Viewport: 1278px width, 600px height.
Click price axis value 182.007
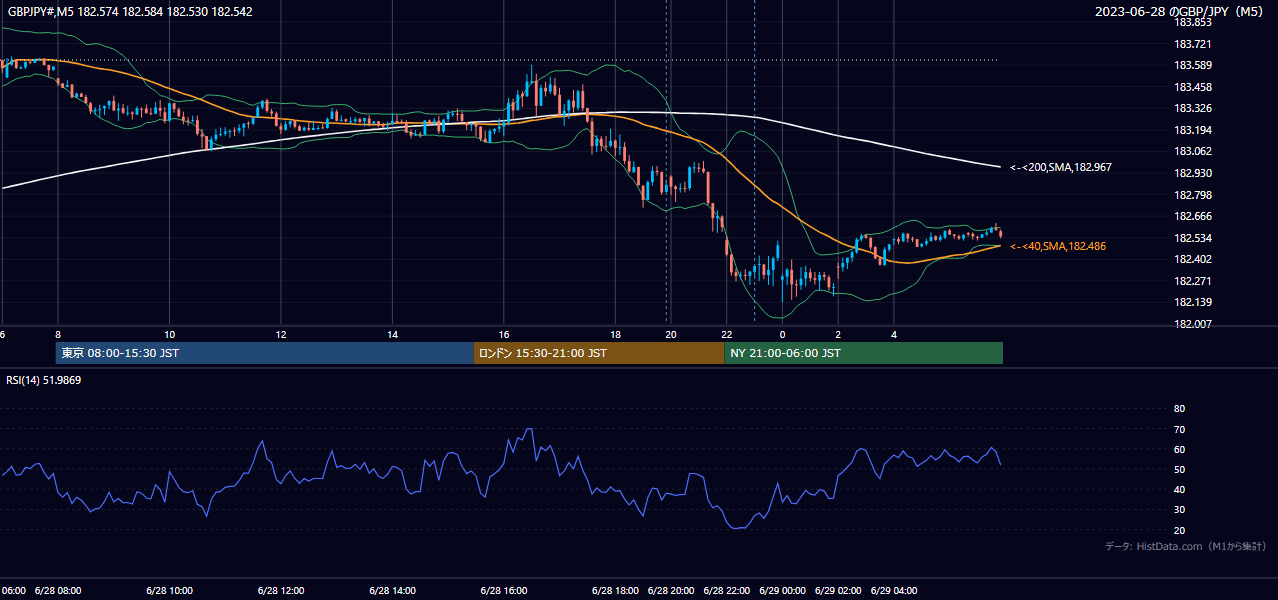1192,324
